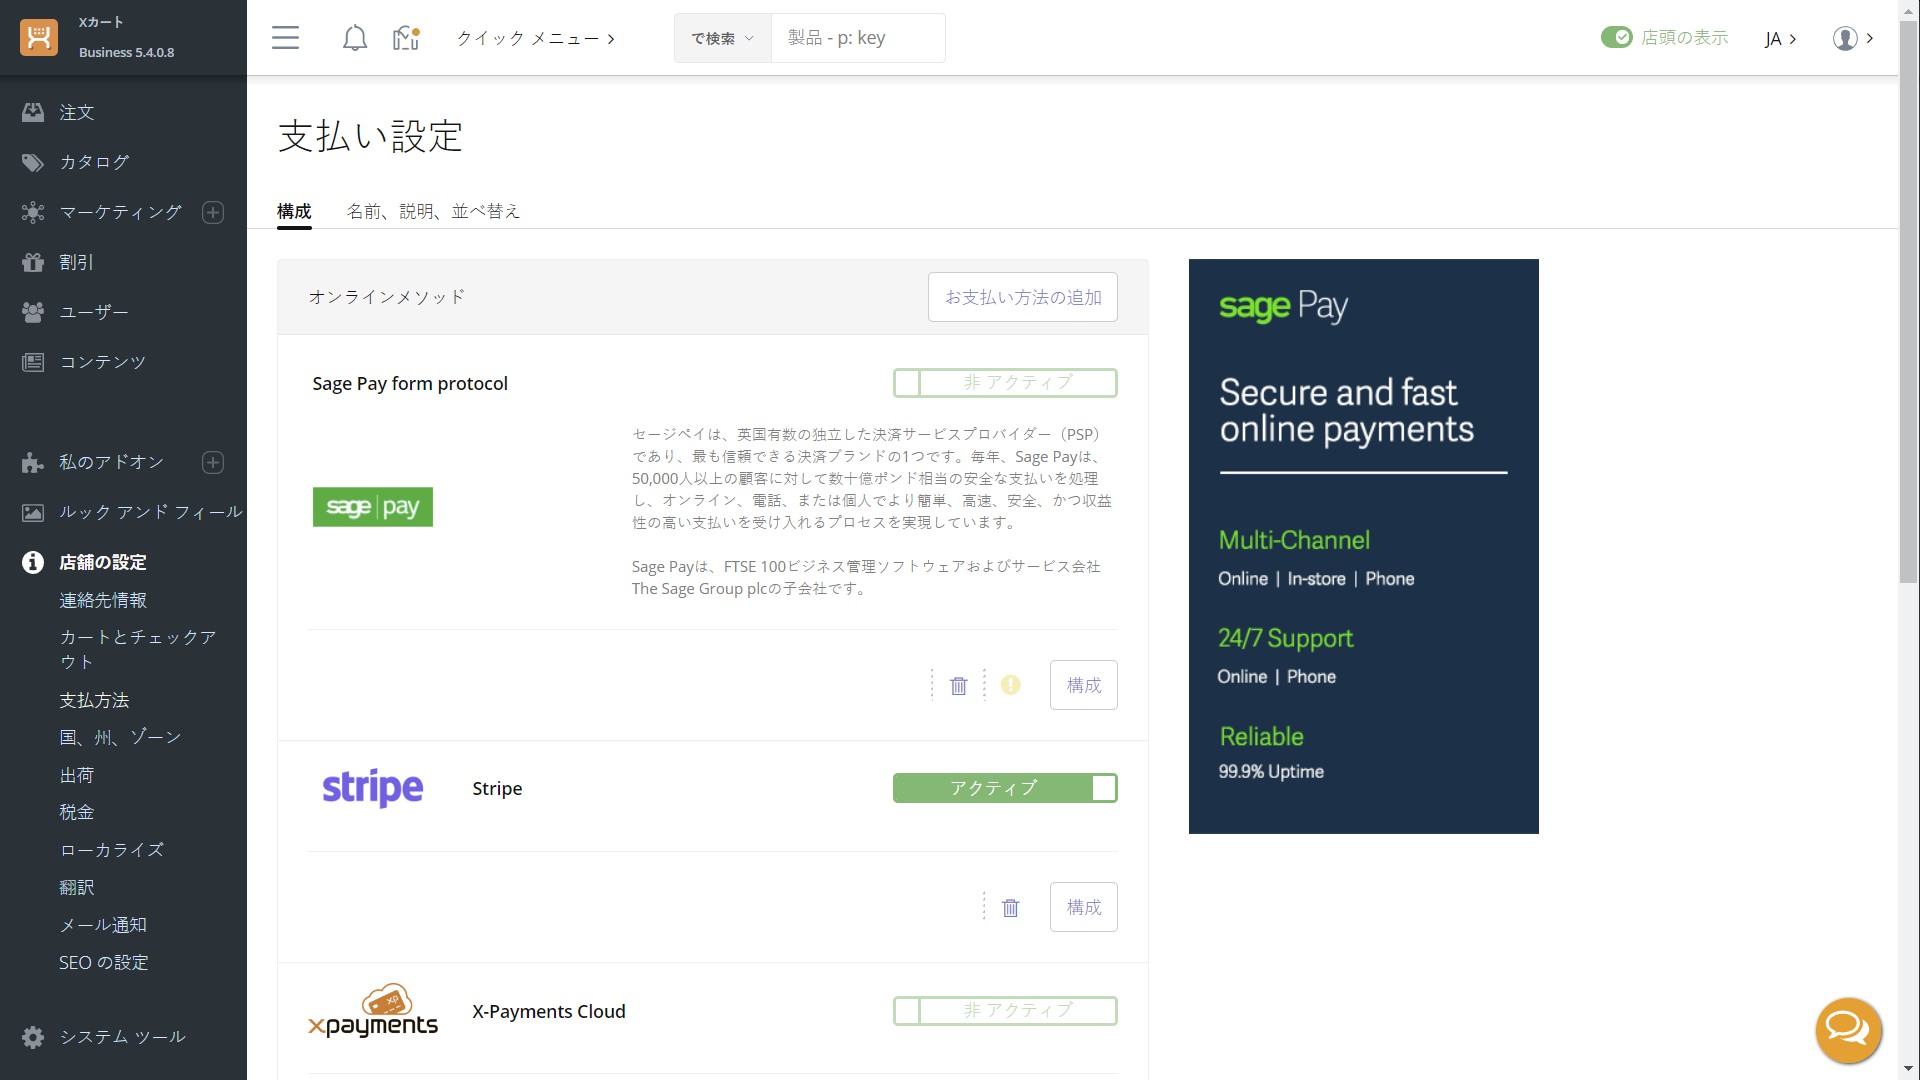Click the お支払い方法の追加 button

(x=1022, y=297)
